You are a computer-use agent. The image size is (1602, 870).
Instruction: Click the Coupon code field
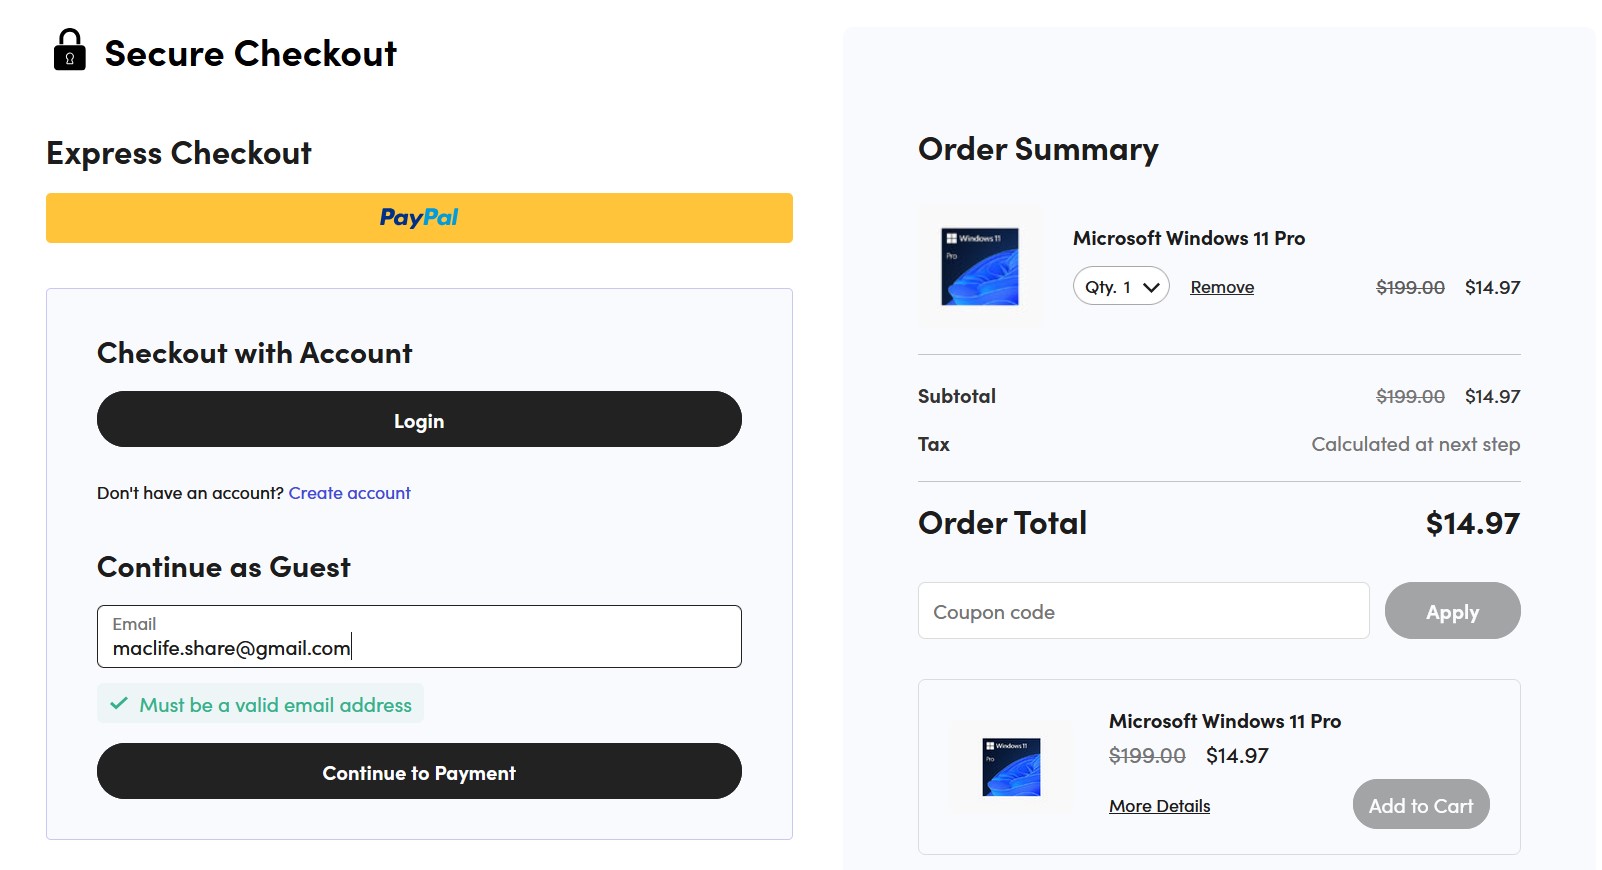1143,611
